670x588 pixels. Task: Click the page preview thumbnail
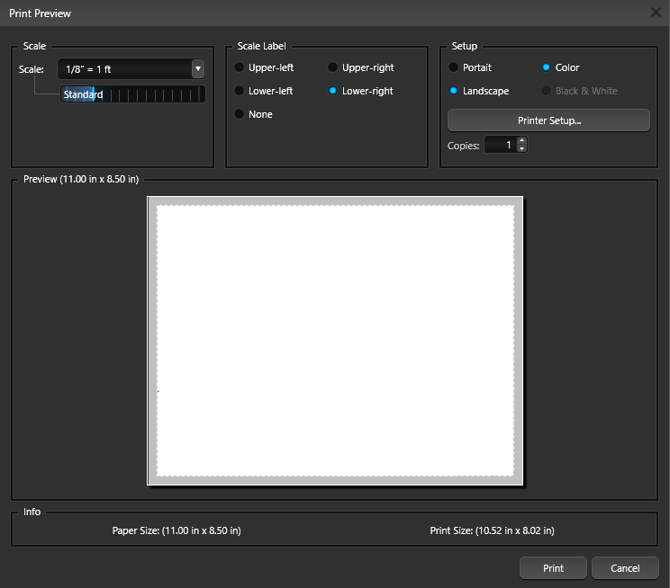pos(335,341)
